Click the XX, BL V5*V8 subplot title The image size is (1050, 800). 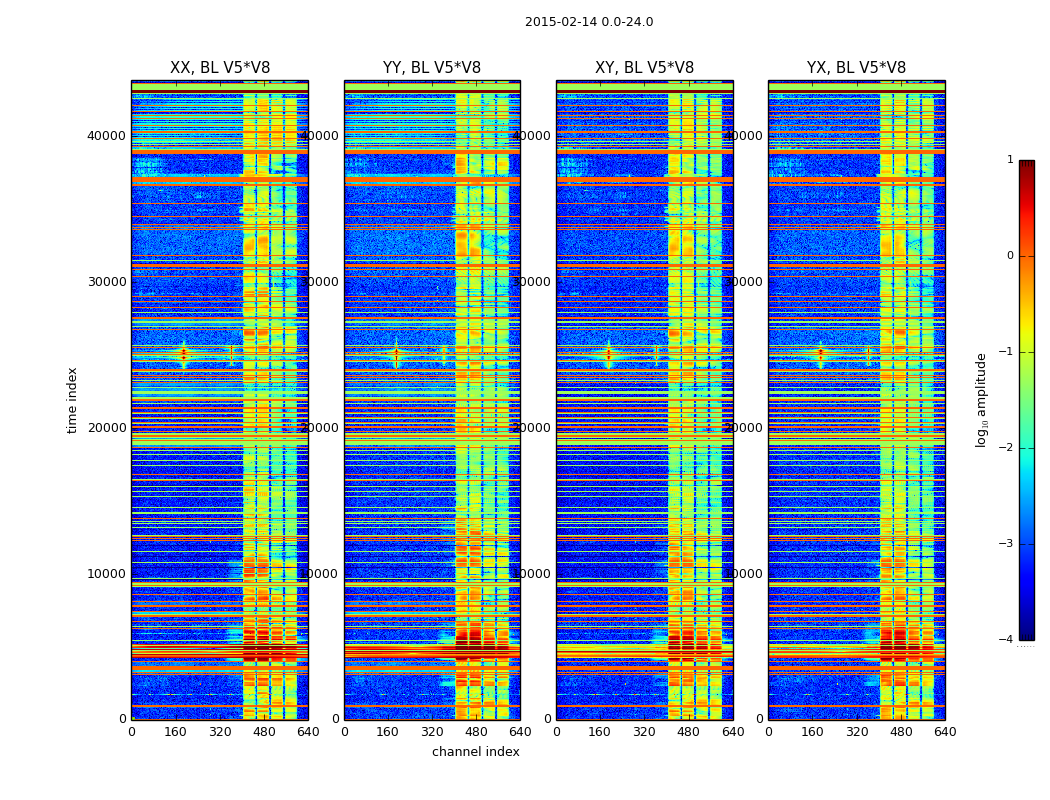pyautogui.click(x=220, y=68)
